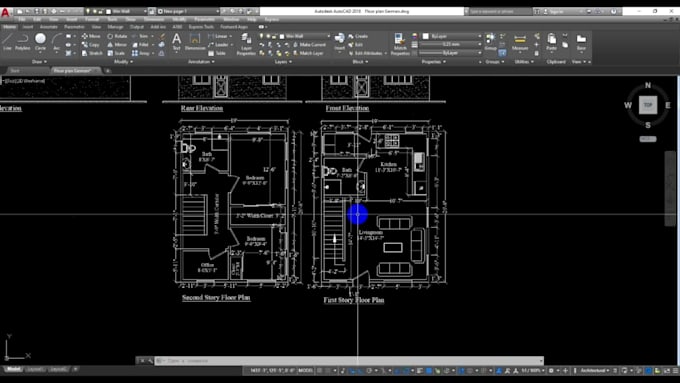Click the Paste tool
The height and width of the screenshot is (383, 680).
(551, 42)
